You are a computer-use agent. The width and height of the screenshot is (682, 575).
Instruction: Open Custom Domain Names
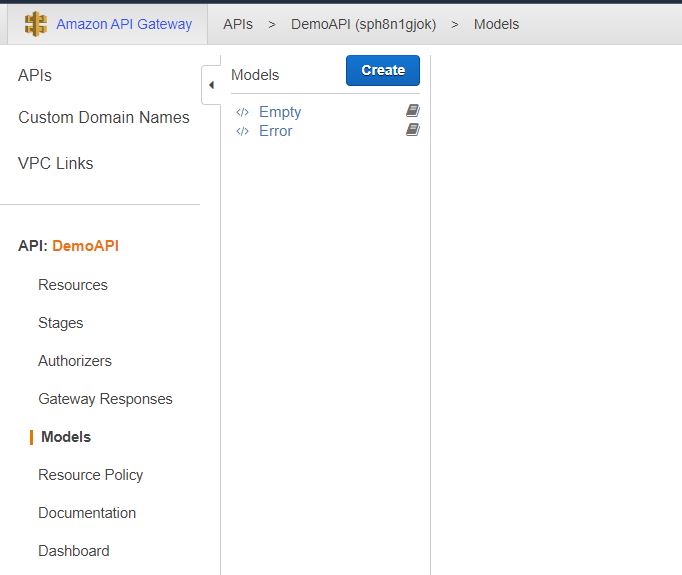(104, 117)
